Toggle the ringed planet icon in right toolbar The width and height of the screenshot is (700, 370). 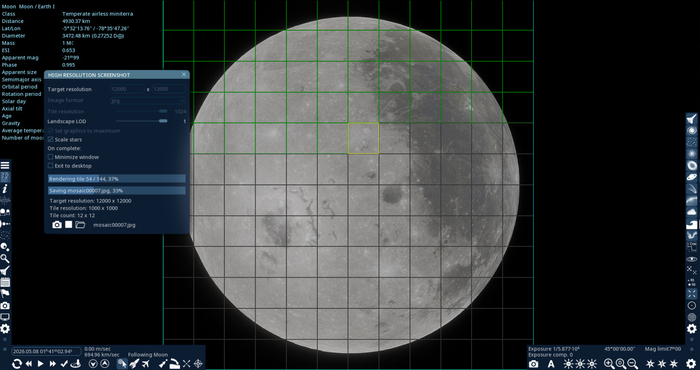(x=692, y=177)
